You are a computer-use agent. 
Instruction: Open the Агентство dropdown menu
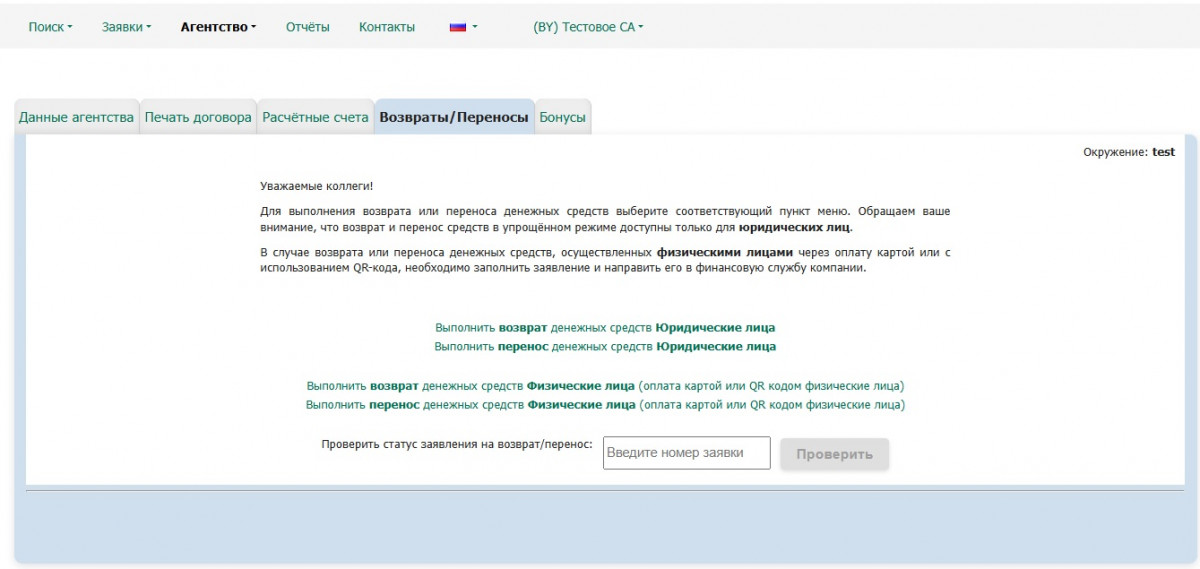(x=218, y=27)
